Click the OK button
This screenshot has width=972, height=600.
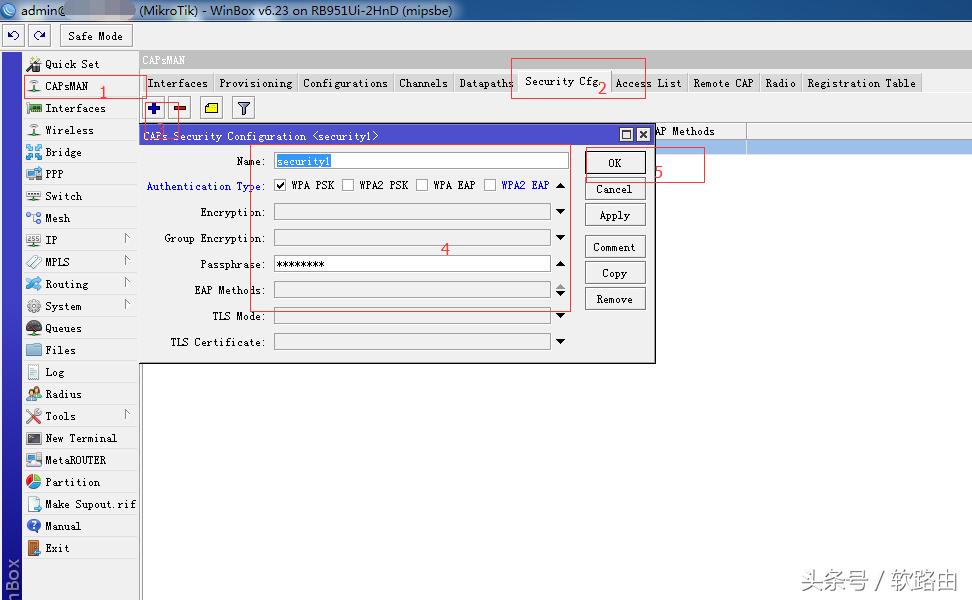[x=614, y=163]
